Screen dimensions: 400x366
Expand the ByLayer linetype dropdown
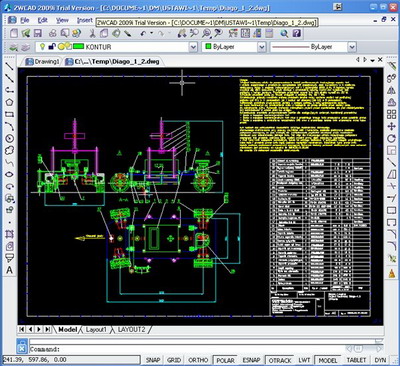tap(352, 47)
